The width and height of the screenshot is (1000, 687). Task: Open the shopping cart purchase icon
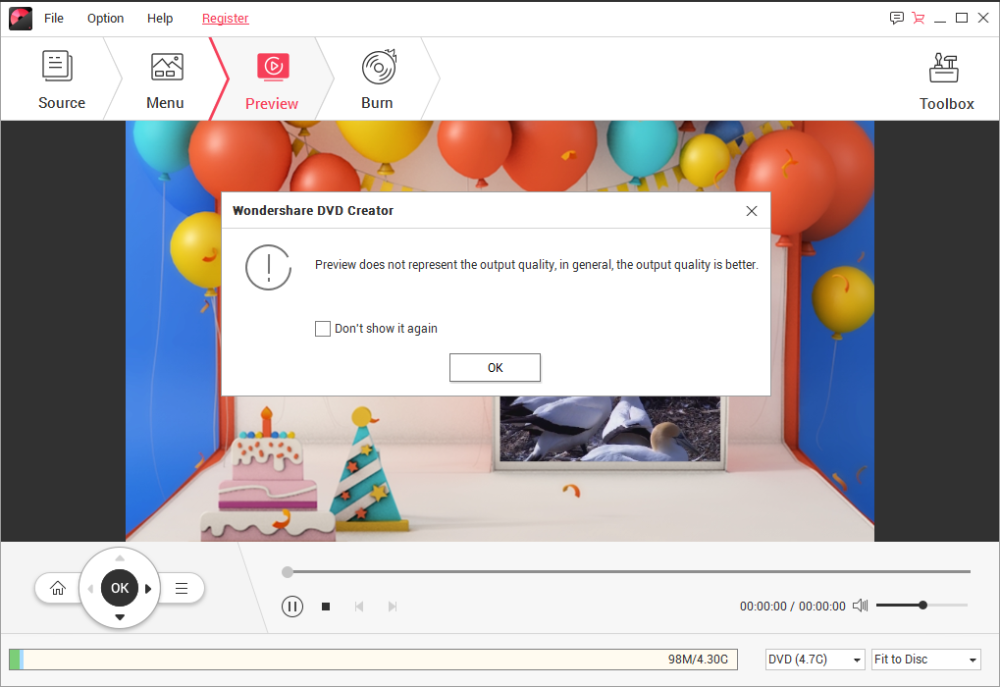918,18
